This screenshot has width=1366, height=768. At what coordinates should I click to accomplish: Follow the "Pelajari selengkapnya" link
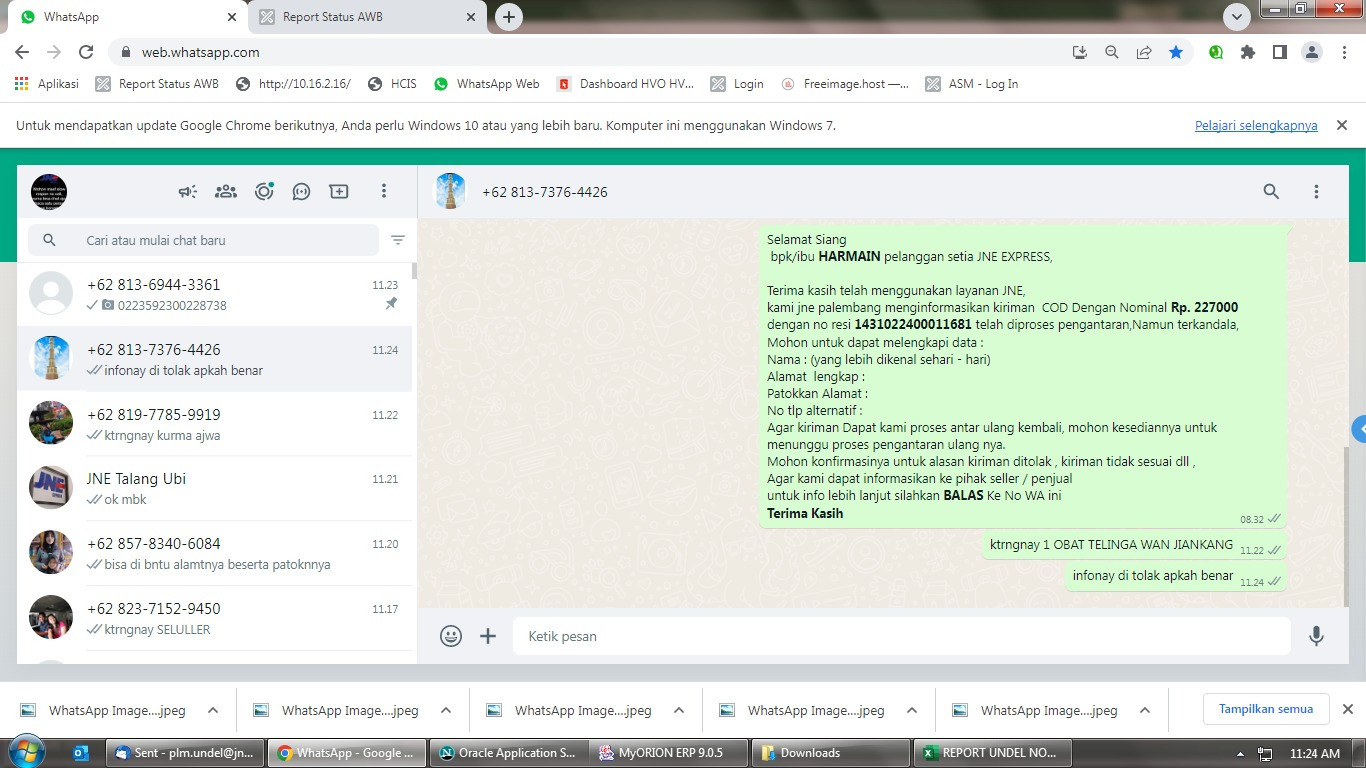(x=1256, y=126)
